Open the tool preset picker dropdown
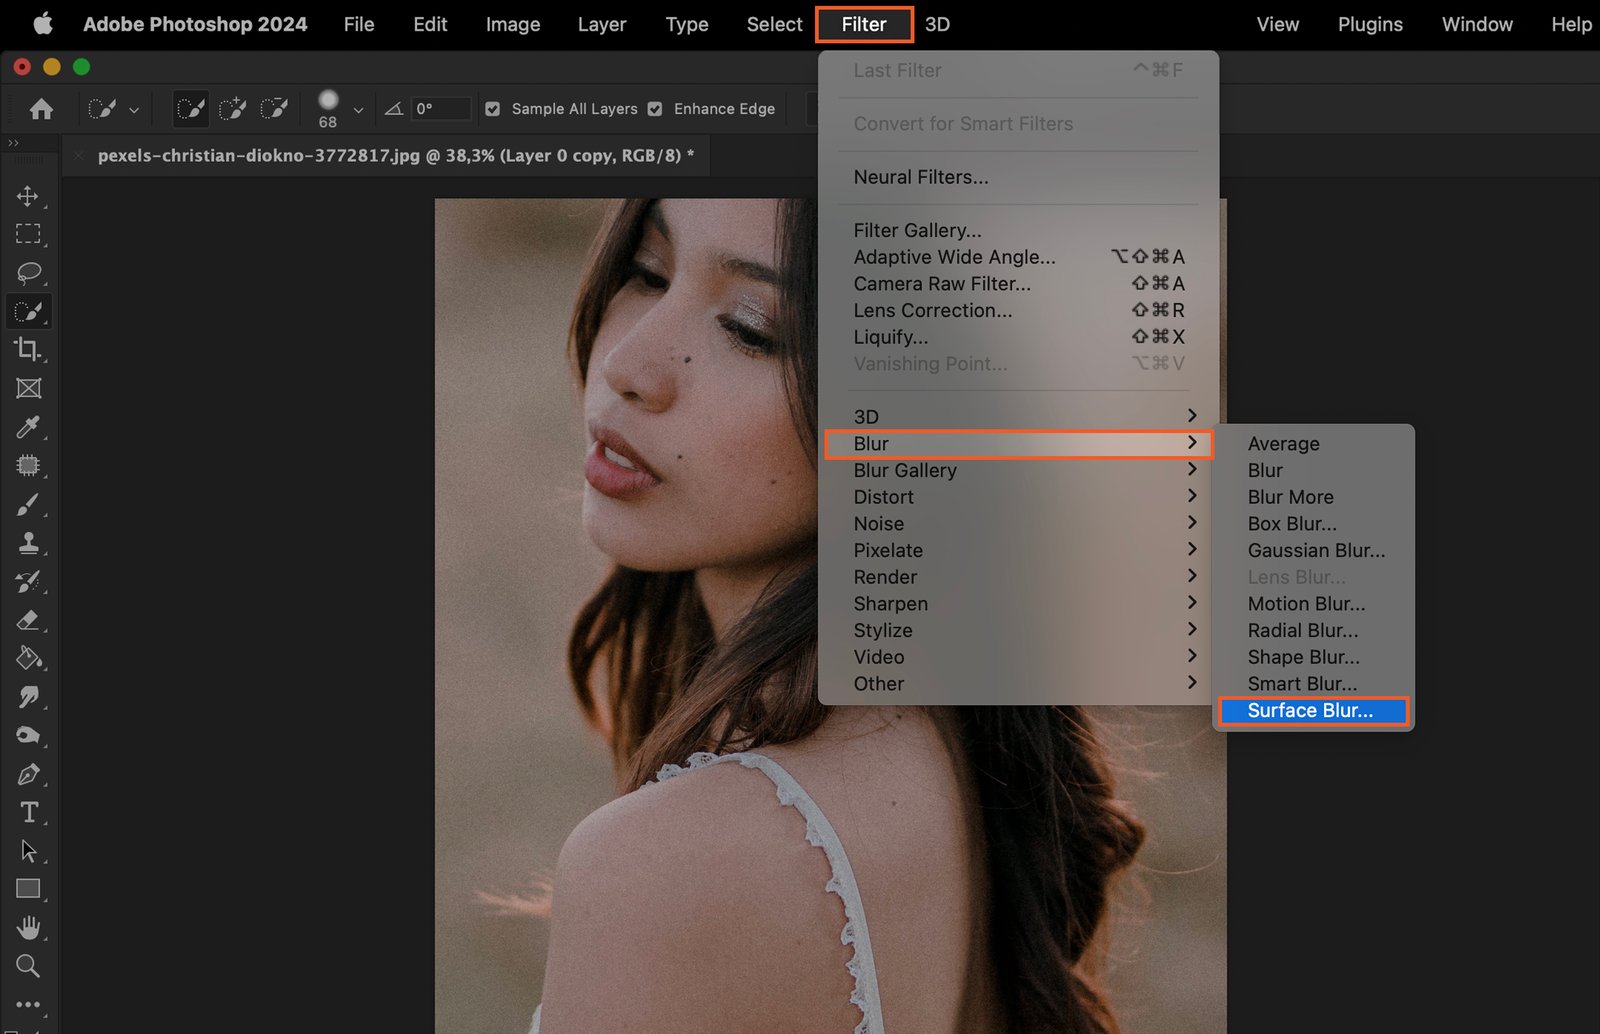Viewport: 1600px width, 1034px height. click(x=134, y=110)
